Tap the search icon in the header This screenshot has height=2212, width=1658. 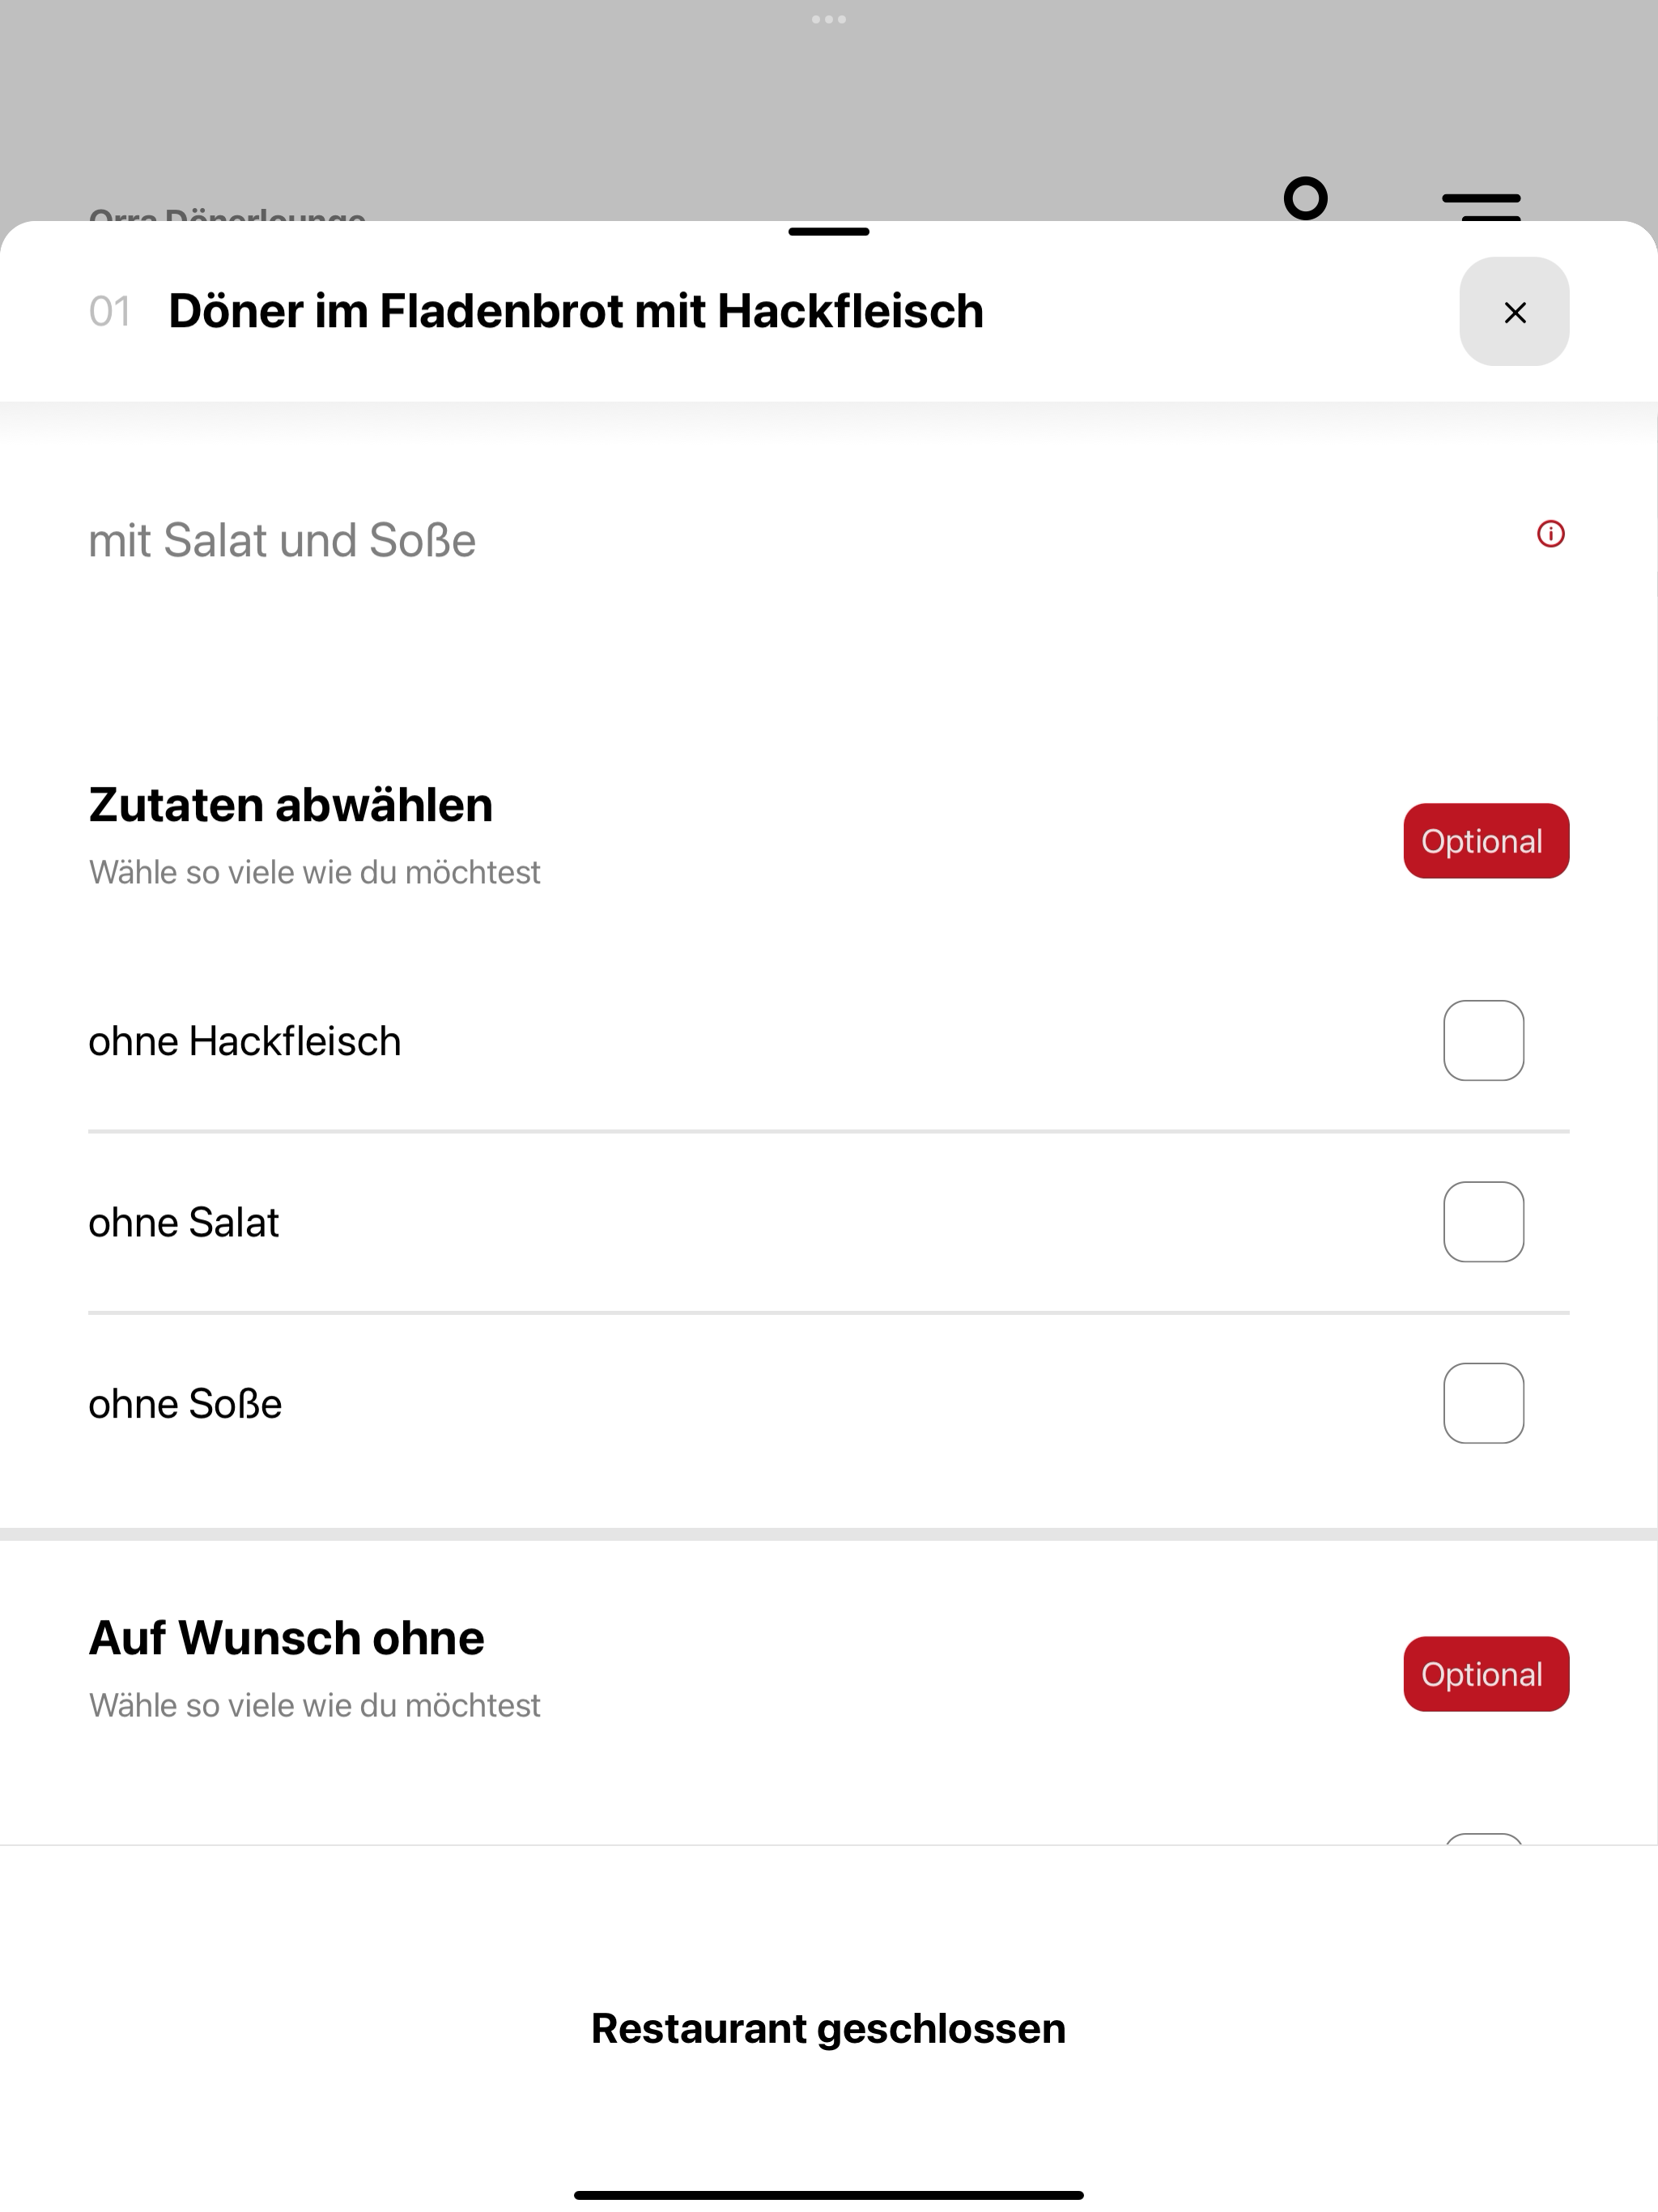(x=1306, y=199)
